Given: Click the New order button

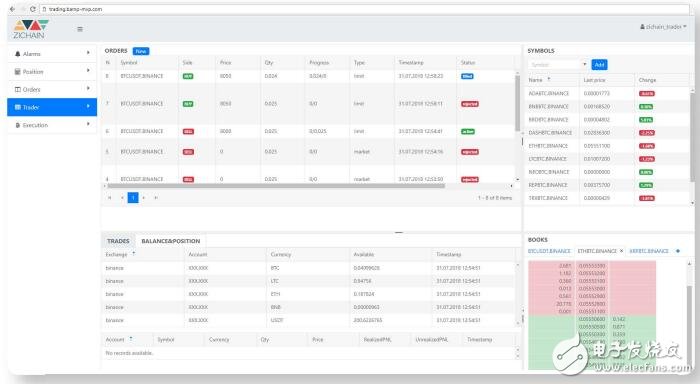Looking at the screenshot, I should pyautogui.click(x=141, y=51).
